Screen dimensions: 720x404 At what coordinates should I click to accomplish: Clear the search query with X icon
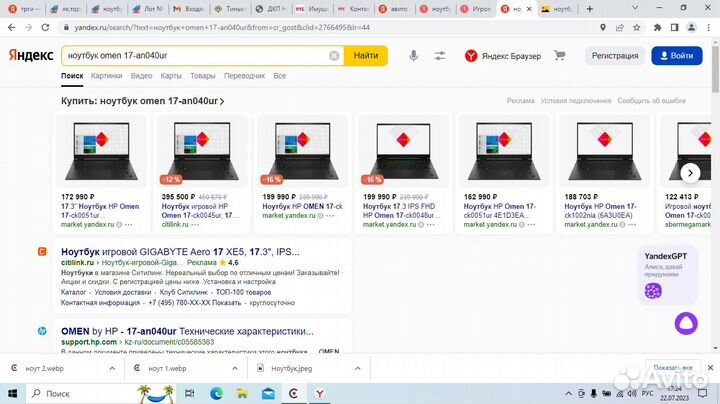click(x=334, y=56)
